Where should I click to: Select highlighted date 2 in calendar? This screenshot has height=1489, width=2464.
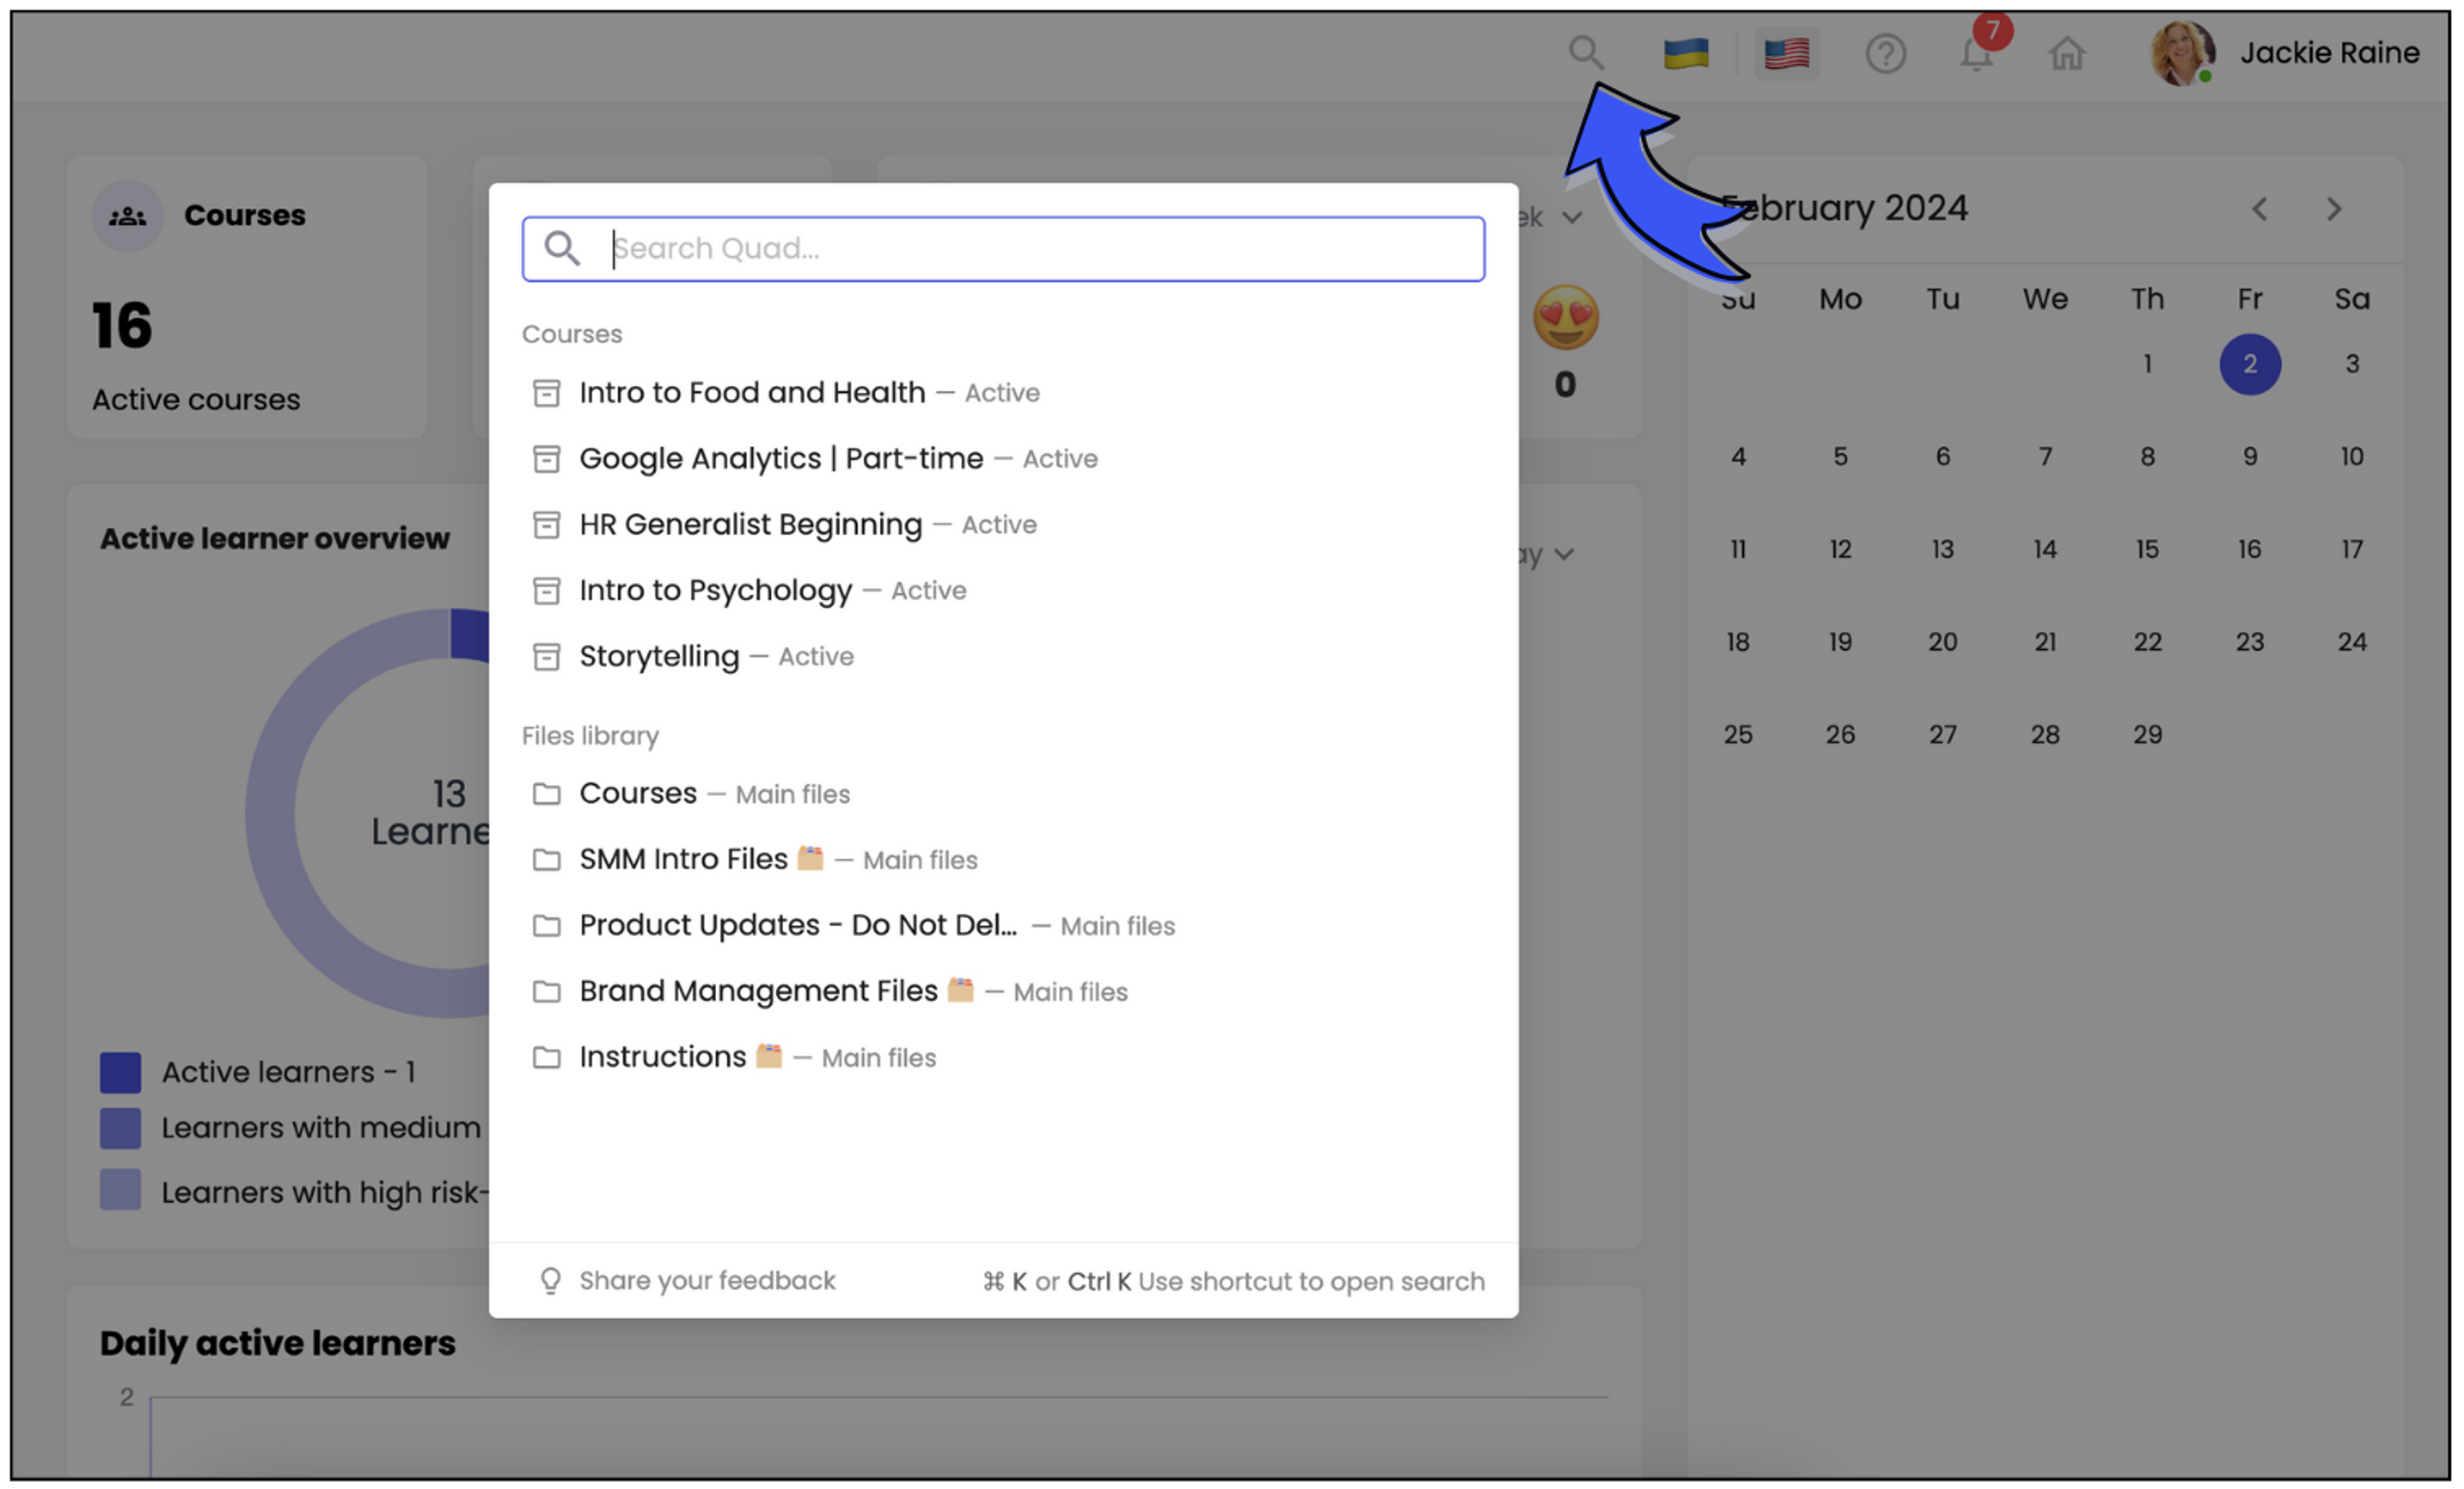[2250, 364]
